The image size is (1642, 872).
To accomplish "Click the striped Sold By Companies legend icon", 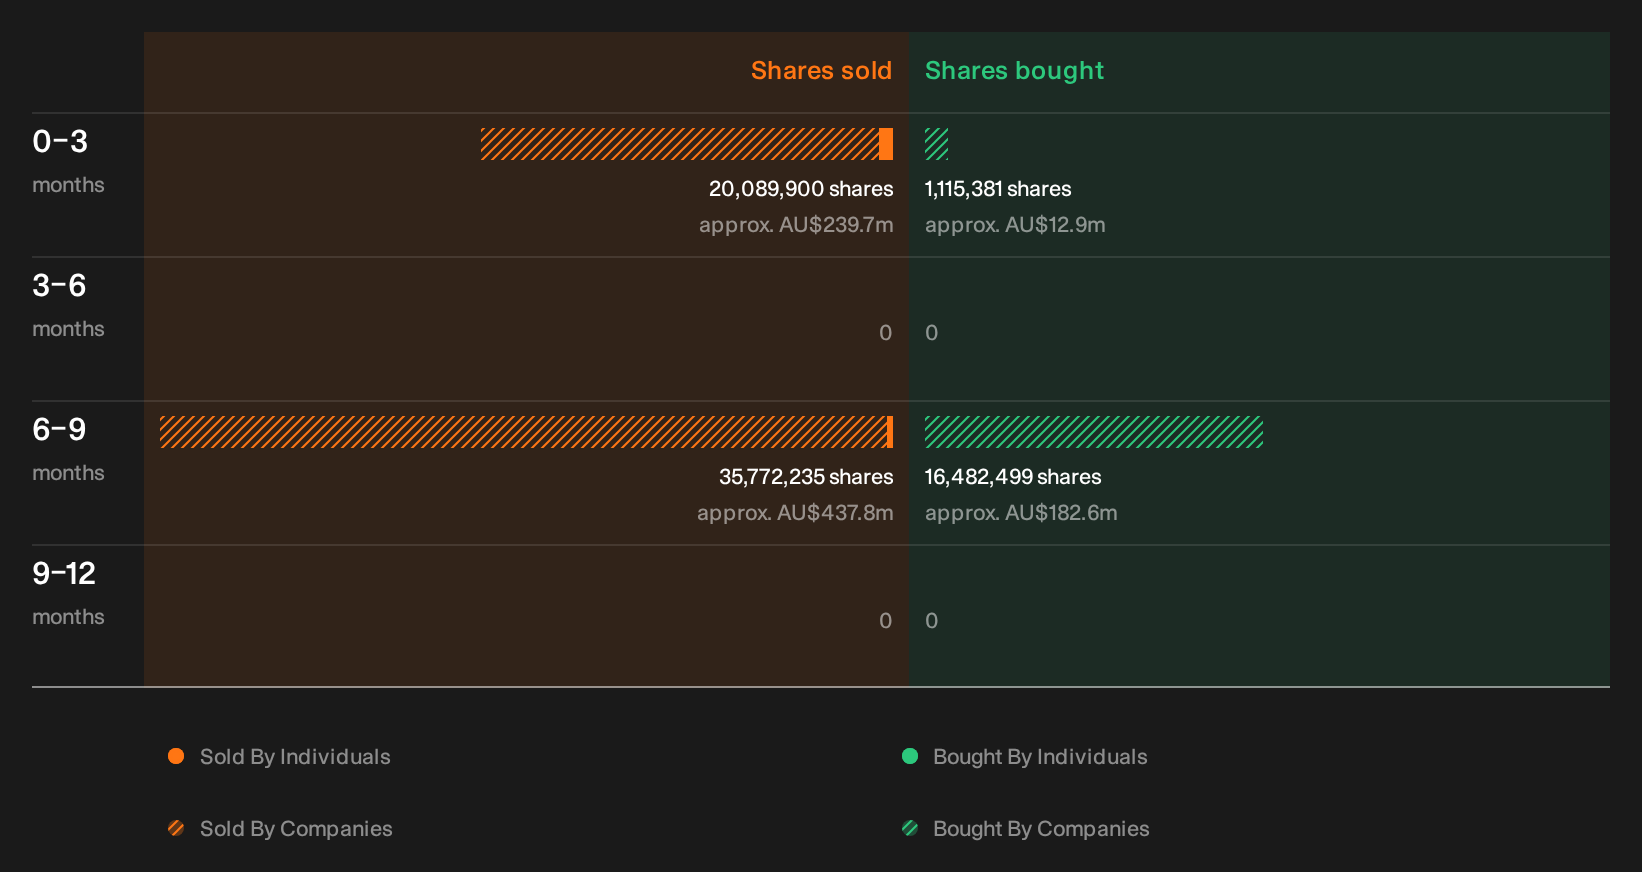I will pos(176,828).
